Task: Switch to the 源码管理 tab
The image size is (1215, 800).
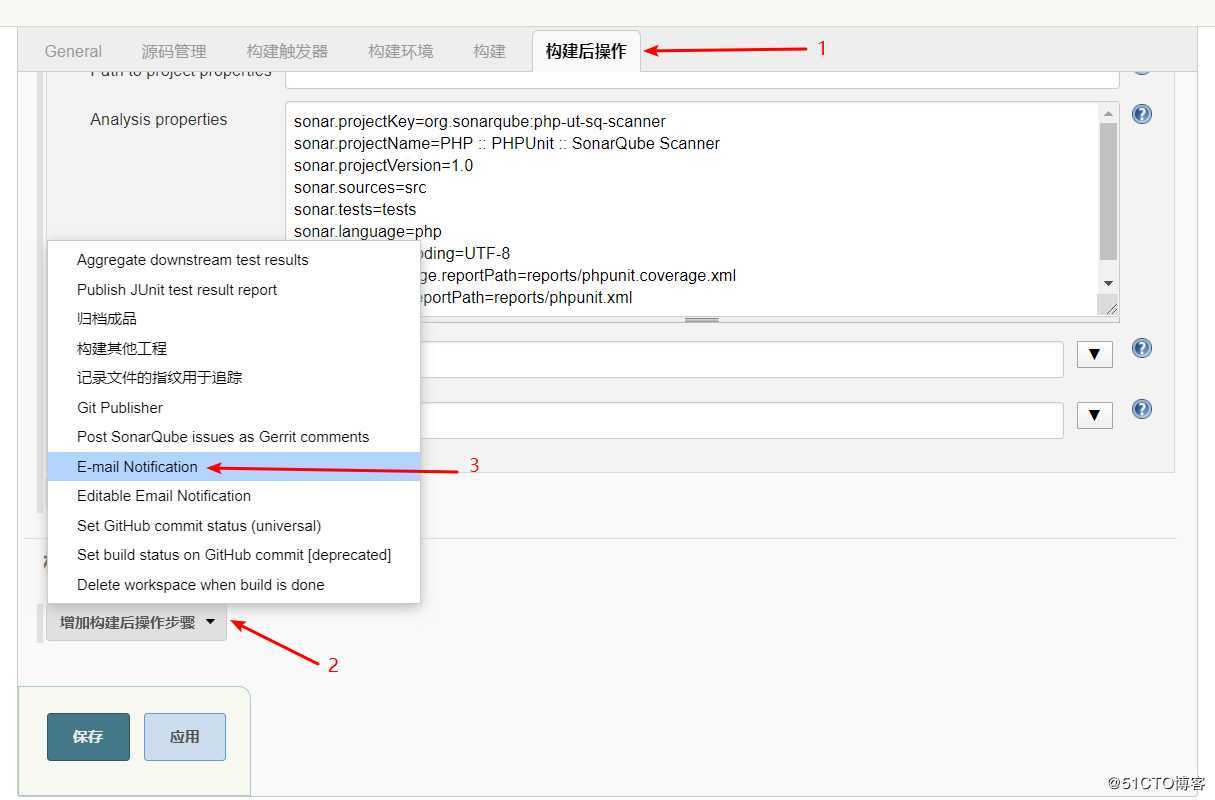Action: pyautogui.click(x=174, y=51)
